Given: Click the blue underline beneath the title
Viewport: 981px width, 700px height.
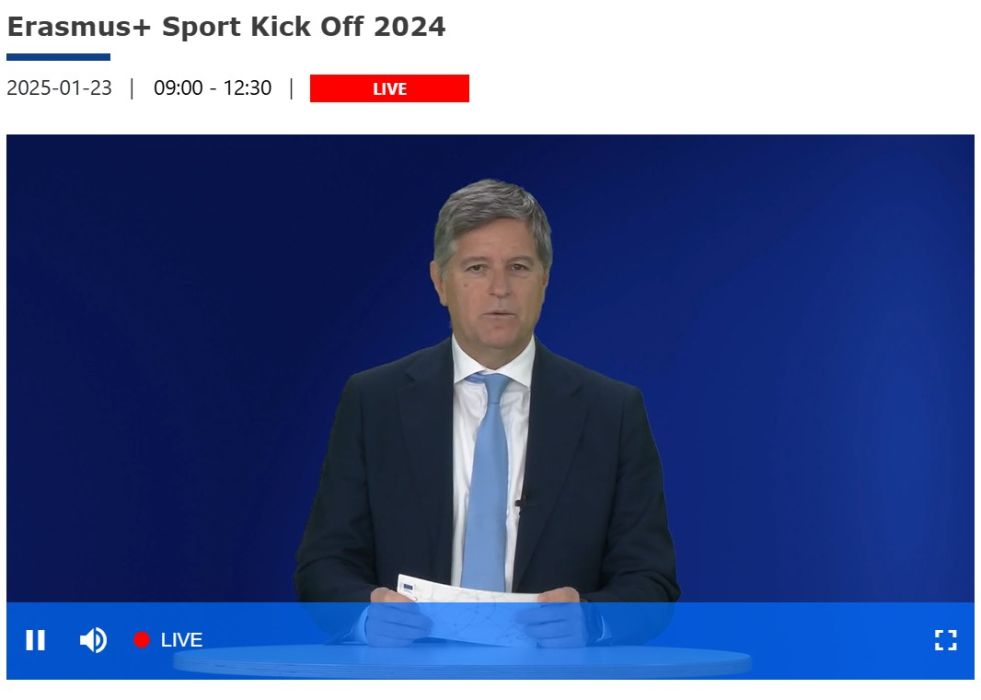Looking at the screenshot, I should click(58, 57).
